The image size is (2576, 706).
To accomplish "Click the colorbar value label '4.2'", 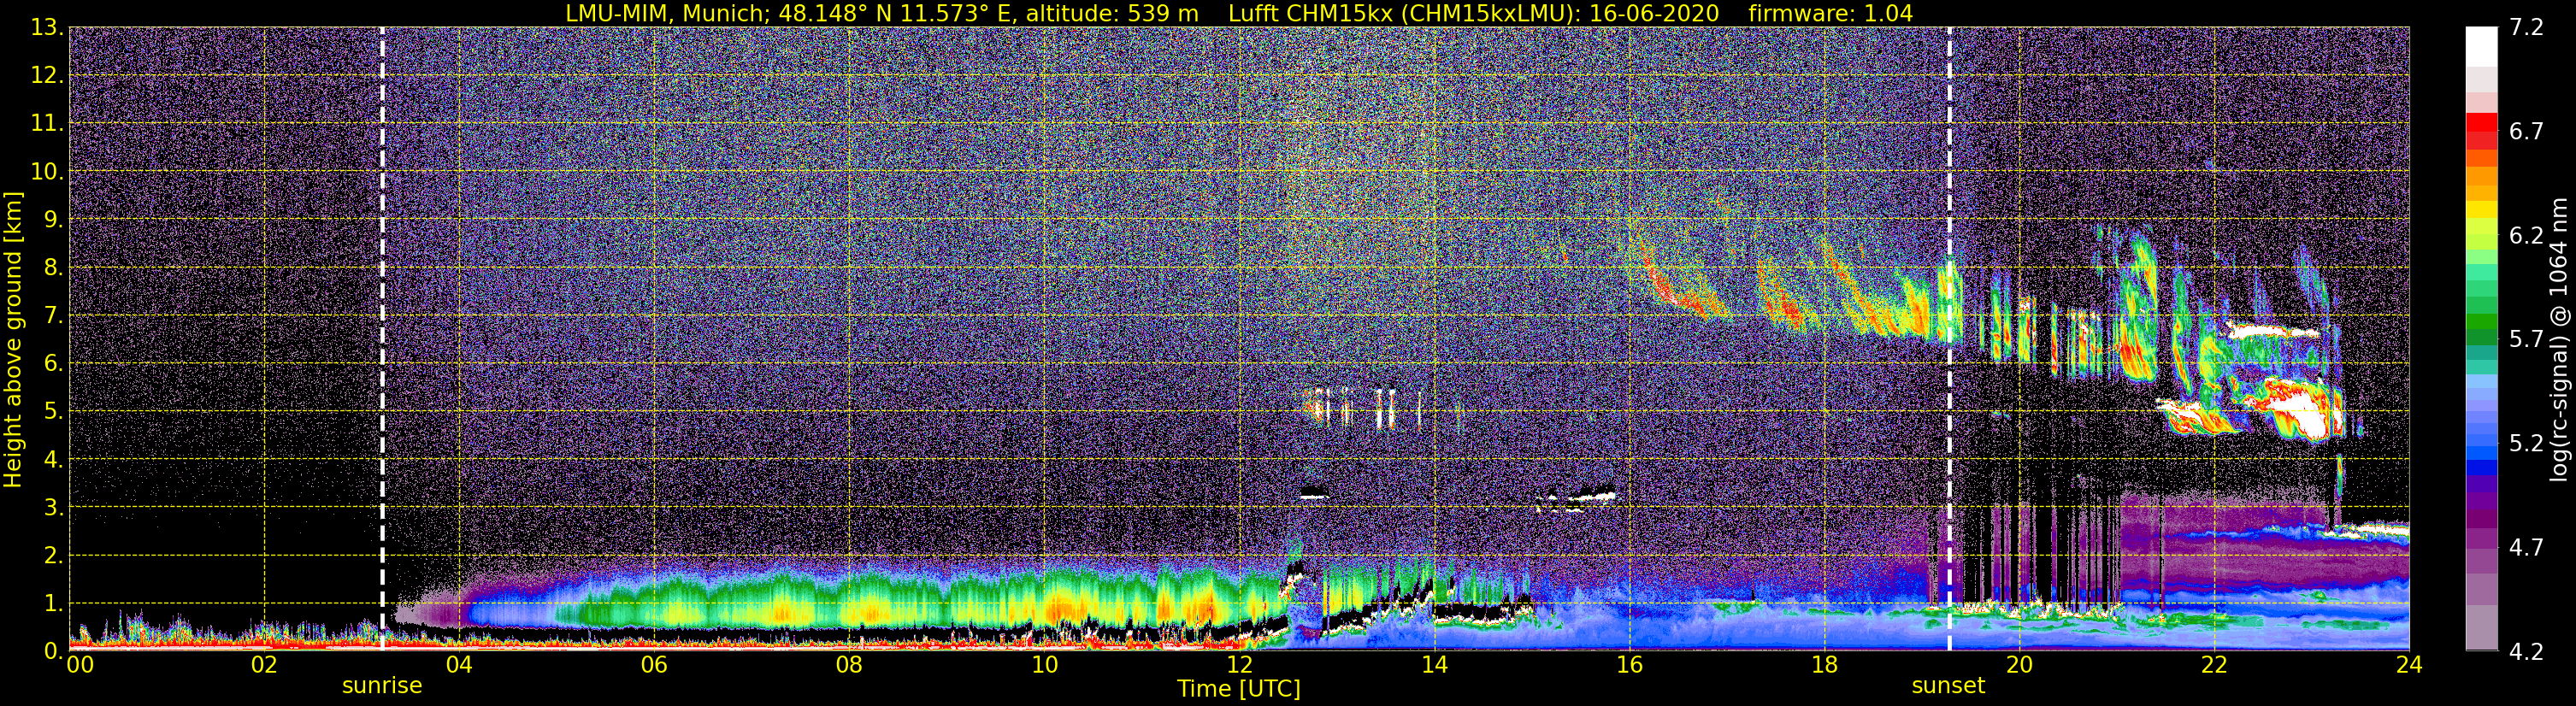I will (2526, 652).
